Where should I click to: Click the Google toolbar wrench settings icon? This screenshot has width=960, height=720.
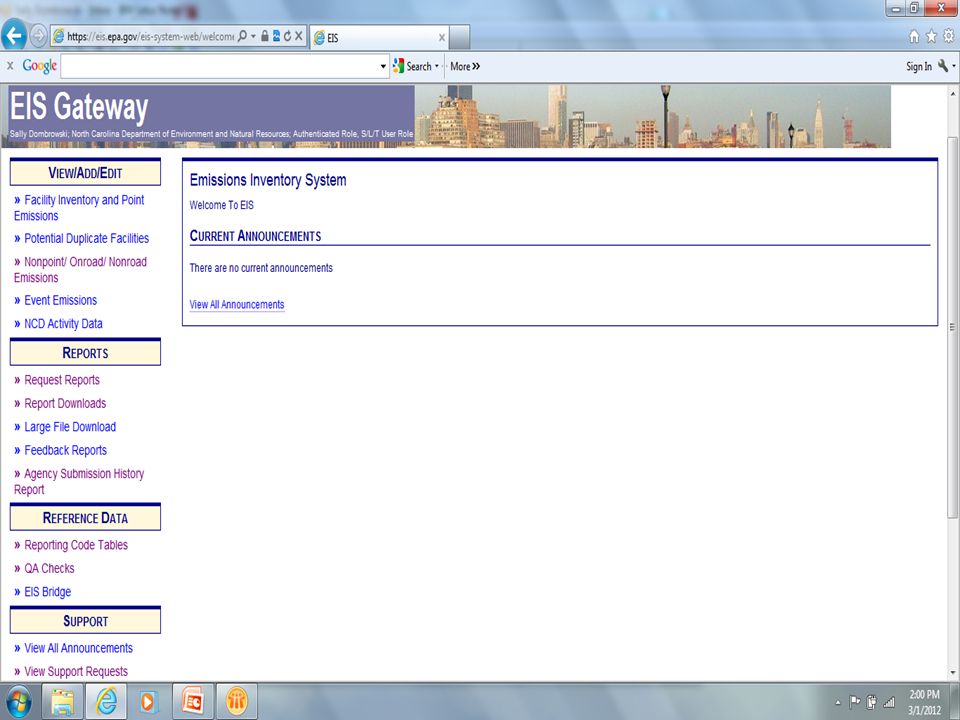pyautogui.click(x=943, y=66)
